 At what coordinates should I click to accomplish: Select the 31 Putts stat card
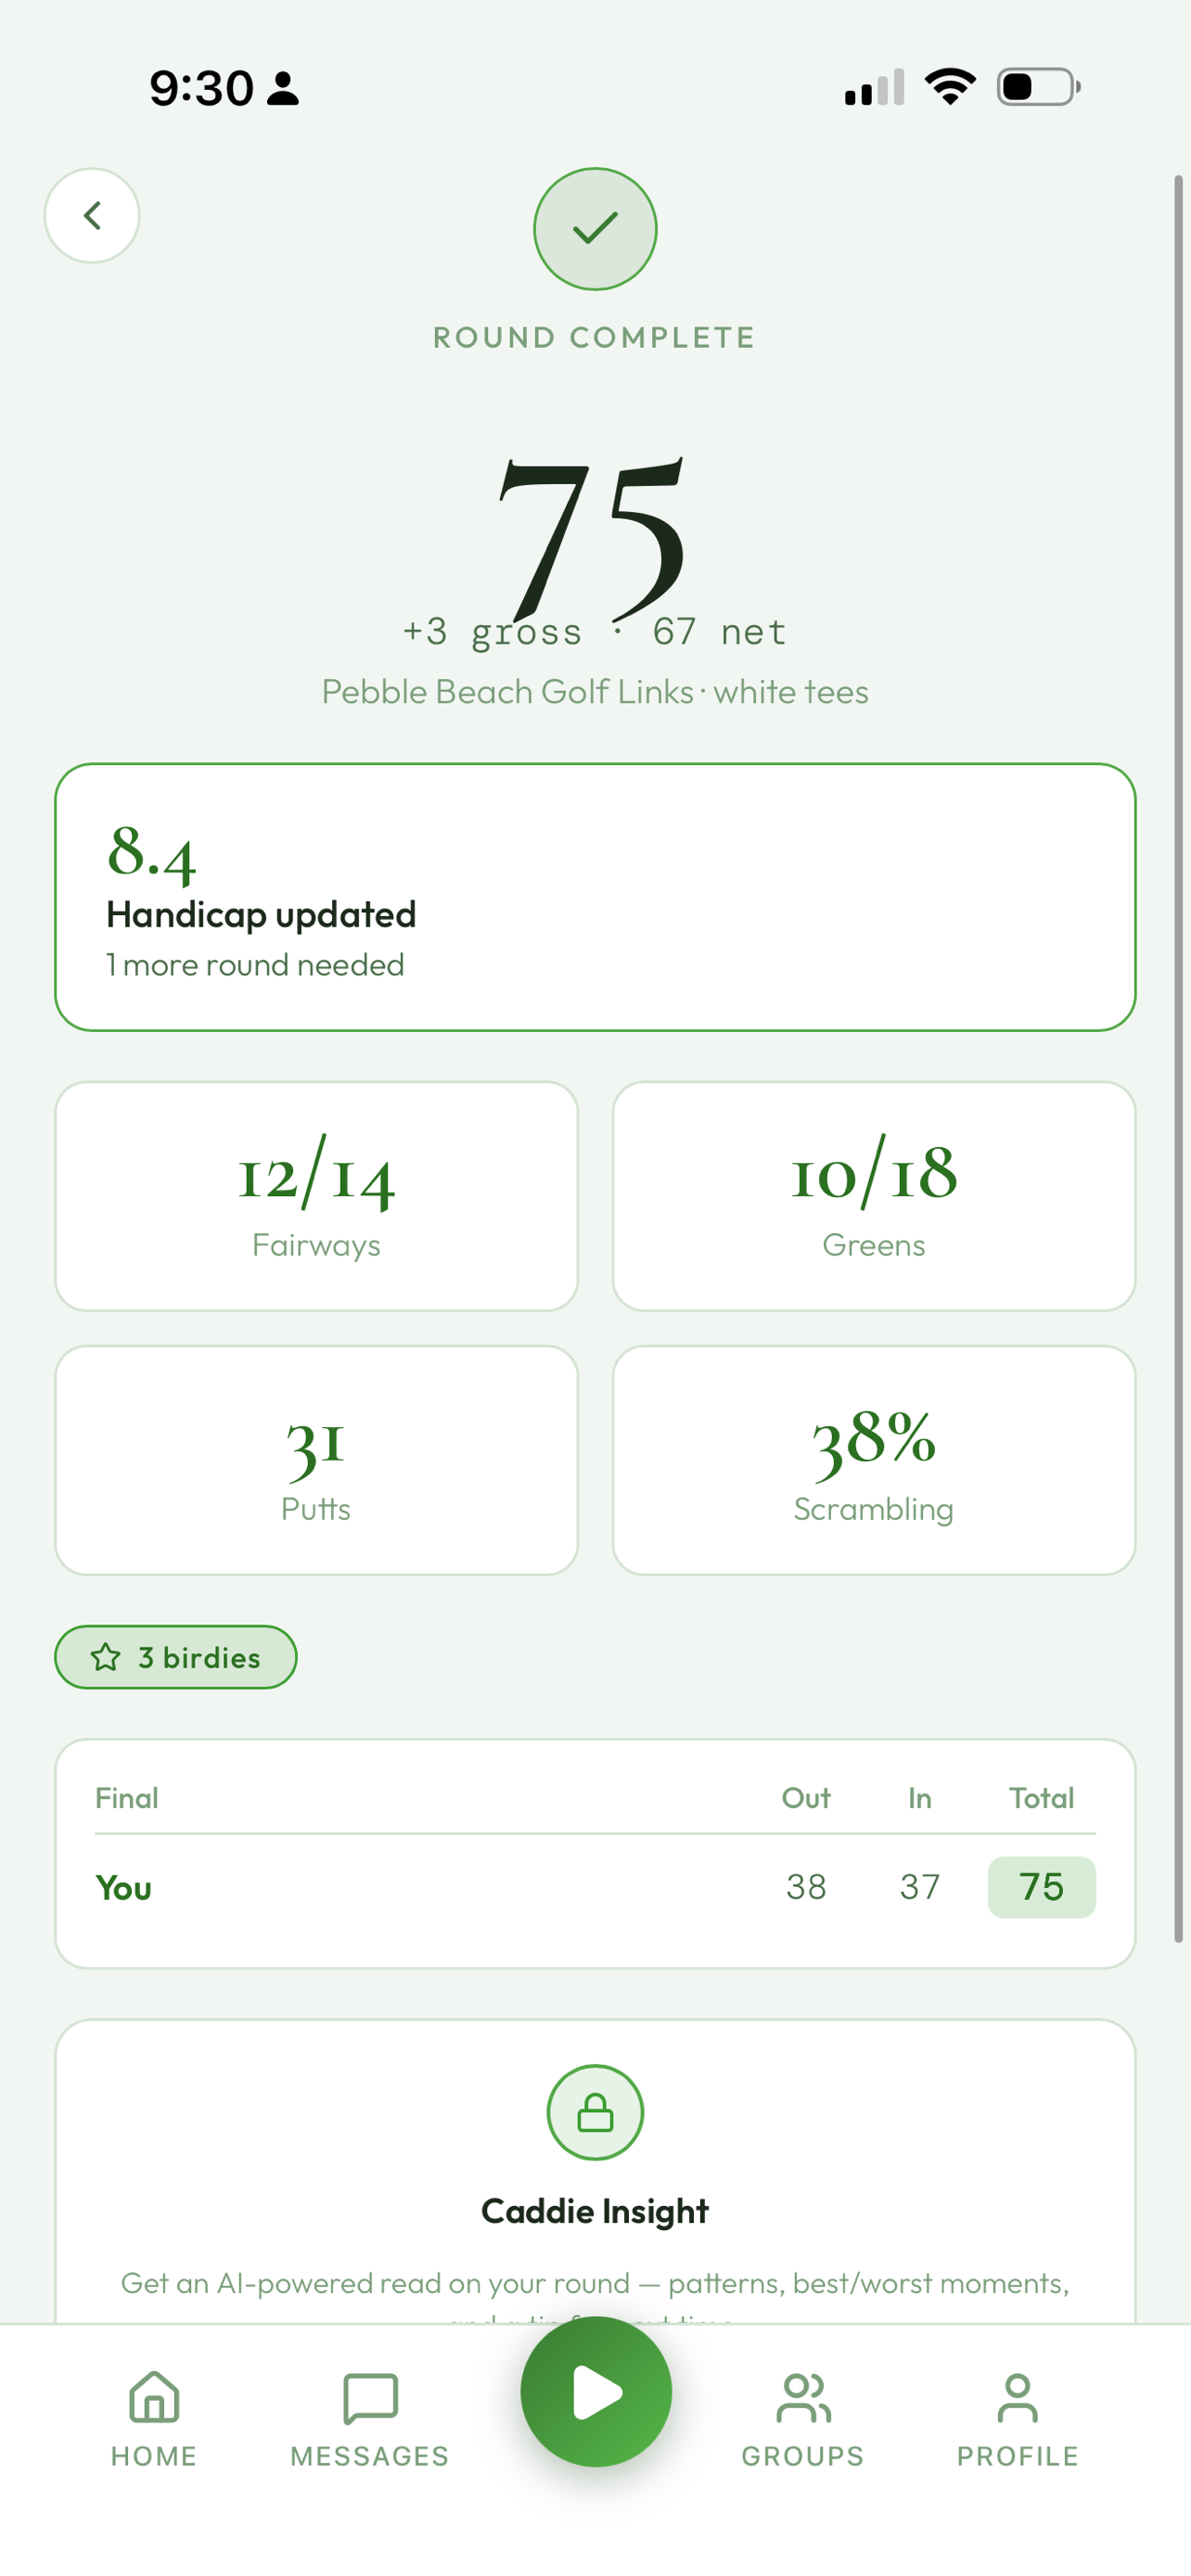coord(316,1460)
